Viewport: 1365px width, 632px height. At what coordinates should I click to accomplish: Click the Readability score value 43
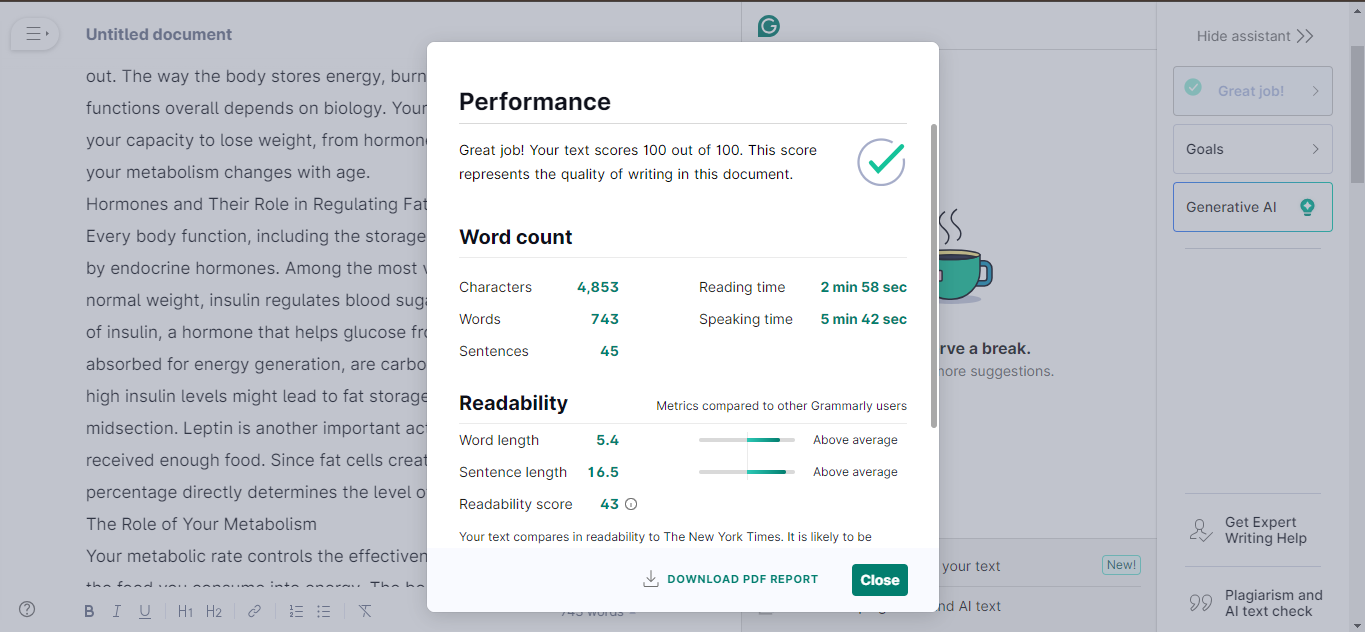pos(609,504)
